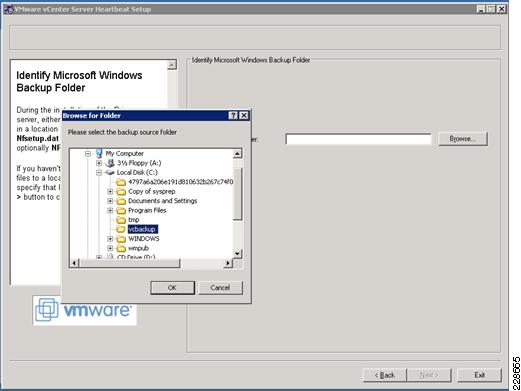
Task: Confirm folder selection with OK
Action: pos(172,288)
